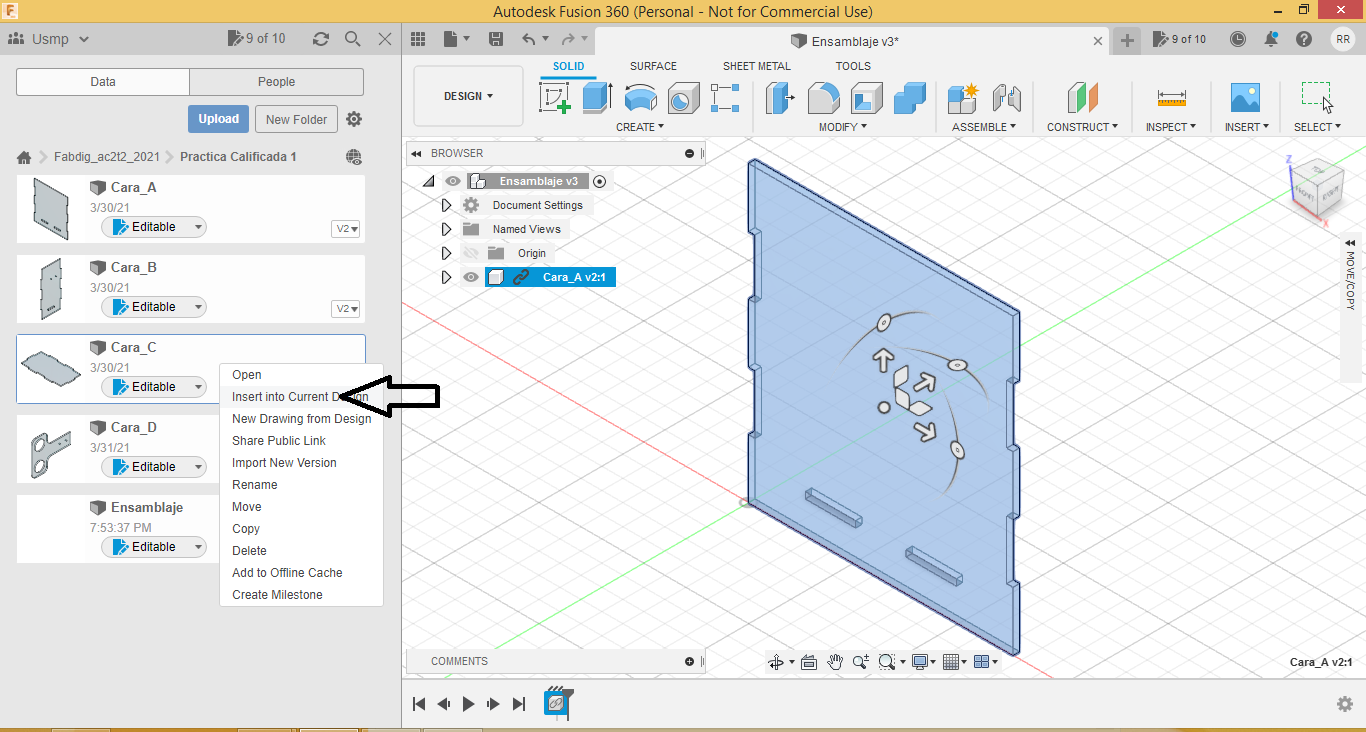The width and height of the screenshot is (1366, 732).
Task: Open the DESIGN workspace dropdown
Action: click(x=468, y=96)
